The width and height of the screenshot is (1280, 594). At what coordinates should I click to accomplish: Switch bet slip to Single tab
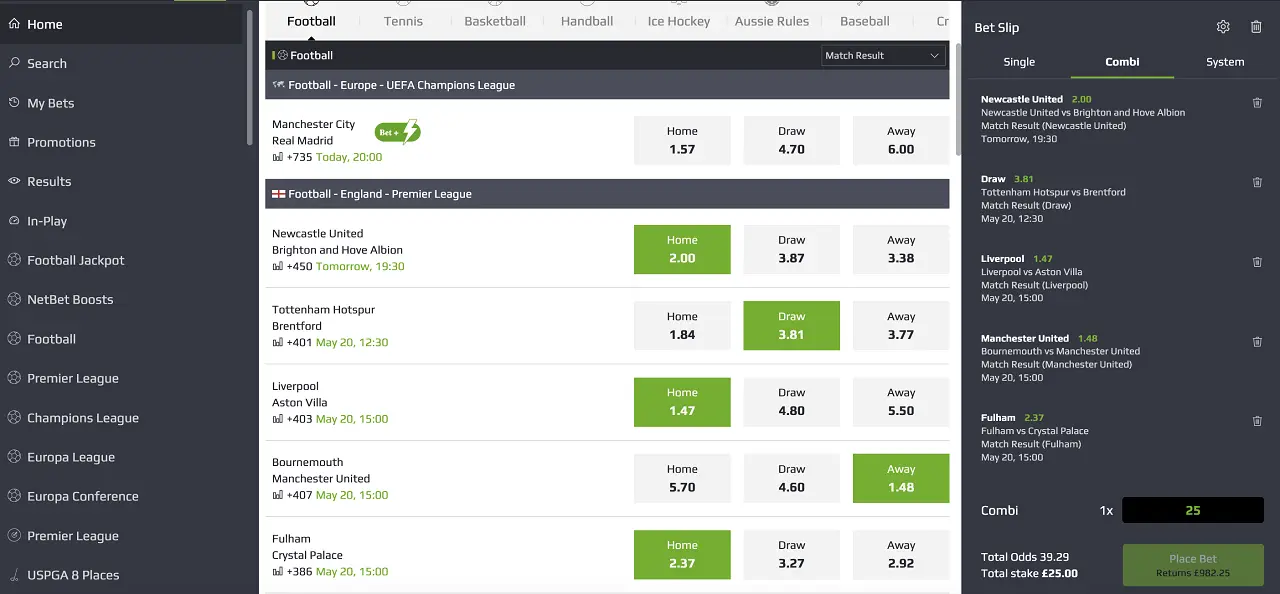[x=1019, y=62]
